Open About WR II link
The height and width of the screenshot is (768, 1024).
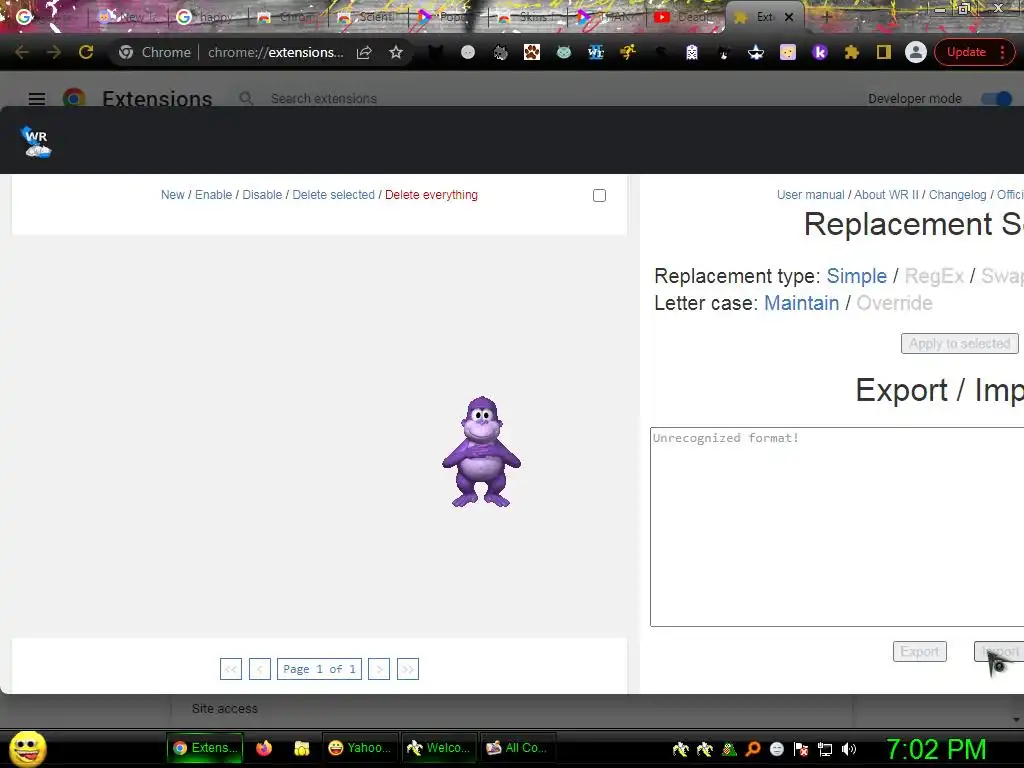(x=886, y=195)
